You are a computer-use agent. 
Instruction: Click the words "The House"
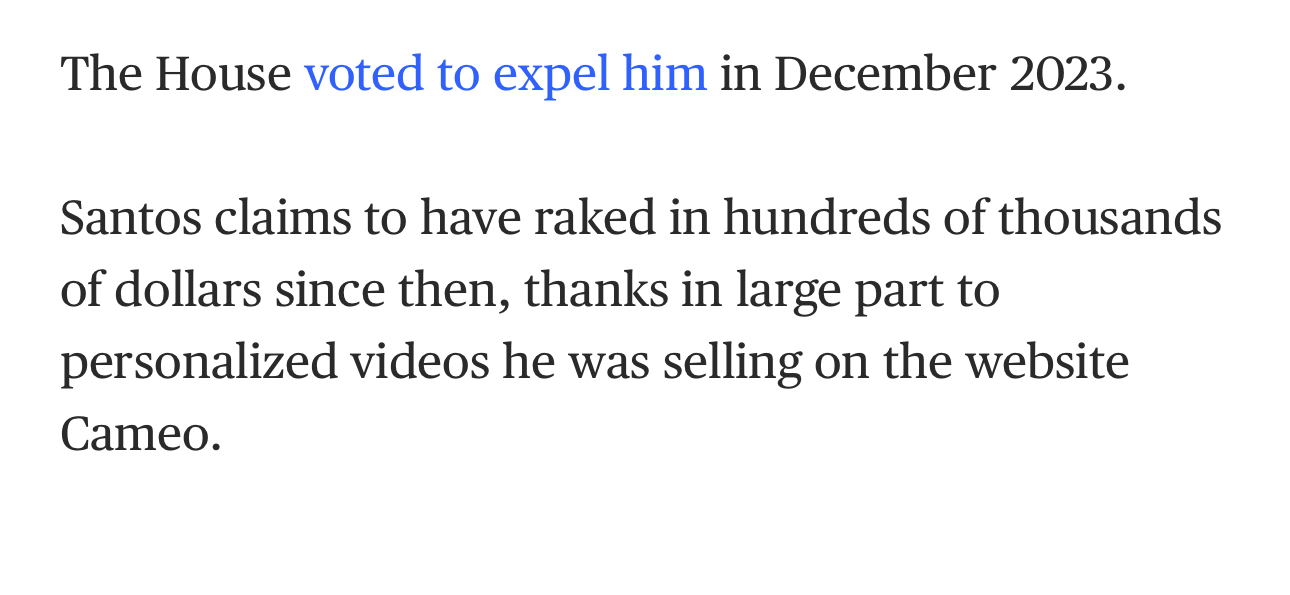pyautogui.click(x=175, y=75)
